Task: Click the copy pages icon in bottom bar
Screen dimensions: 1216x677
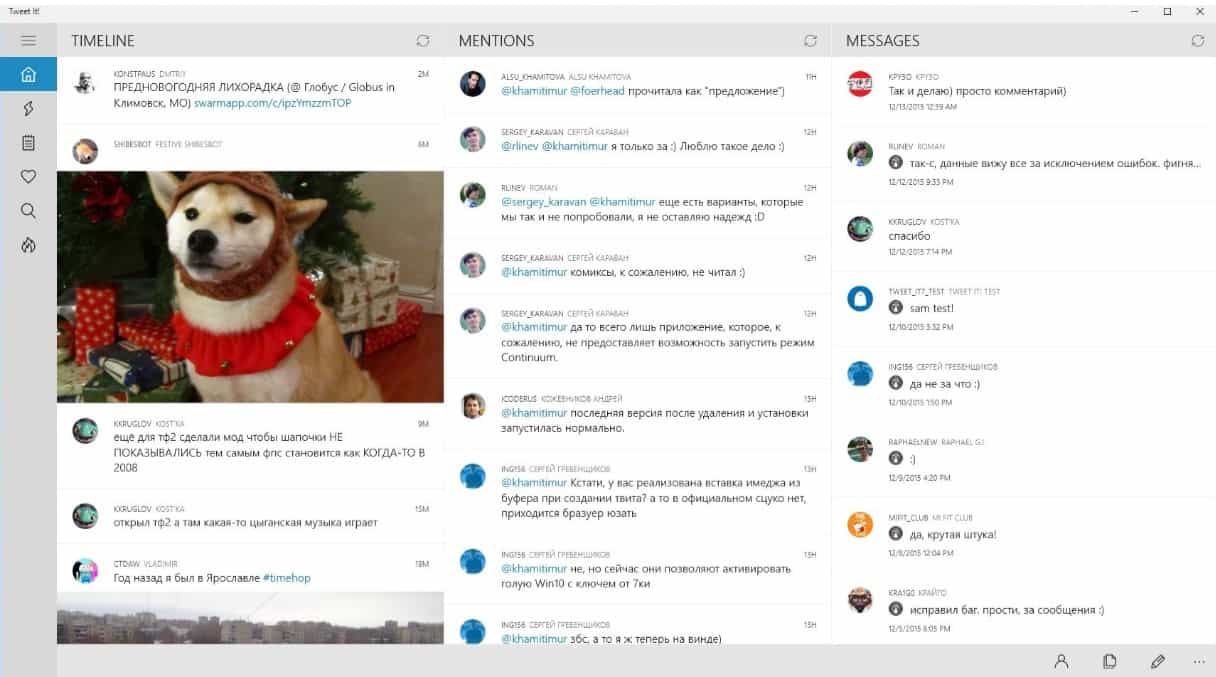Action: (x=1109, y=661)
